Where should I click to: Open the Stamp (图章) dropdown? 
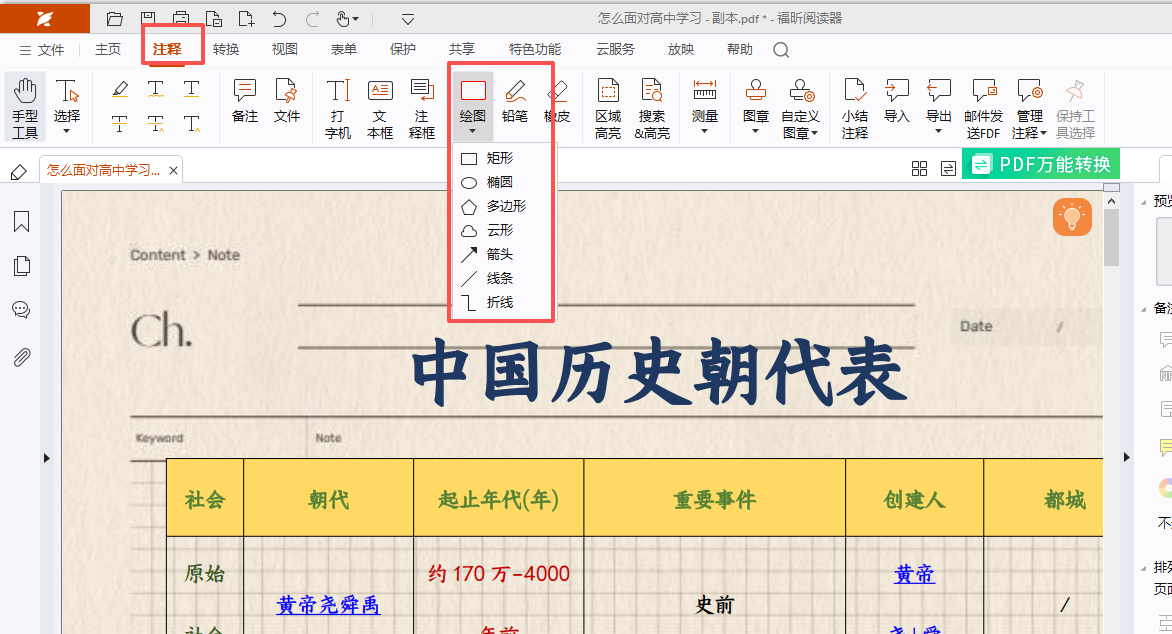(x=756, y=107)
